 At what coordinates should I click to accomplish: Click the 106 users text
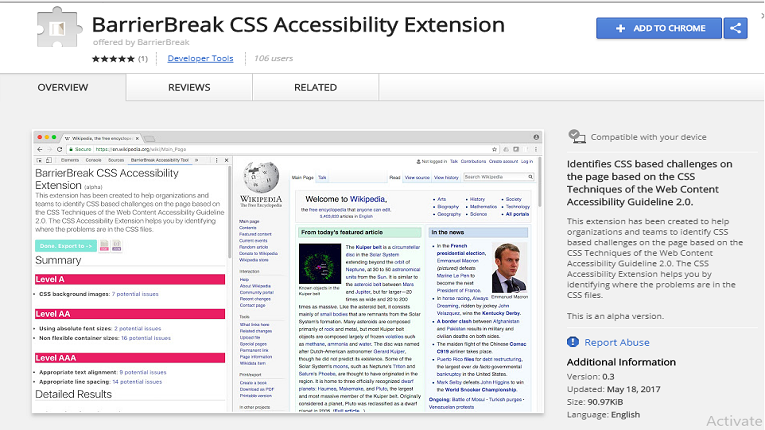[274, 58]
